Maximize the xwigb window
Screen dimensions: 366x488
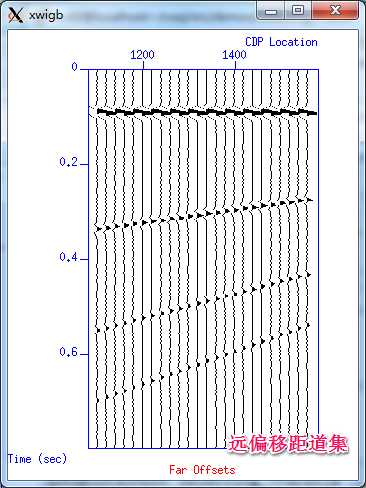click(298, 11)
